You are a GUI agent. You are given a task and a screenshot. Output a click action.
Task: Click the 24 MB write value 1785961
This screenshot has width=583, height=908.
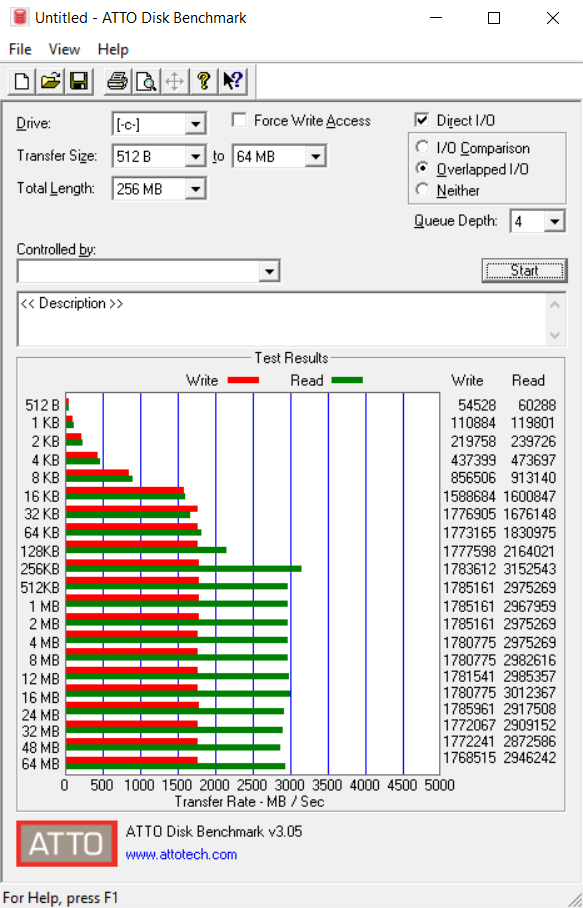[x=470, y=709]
